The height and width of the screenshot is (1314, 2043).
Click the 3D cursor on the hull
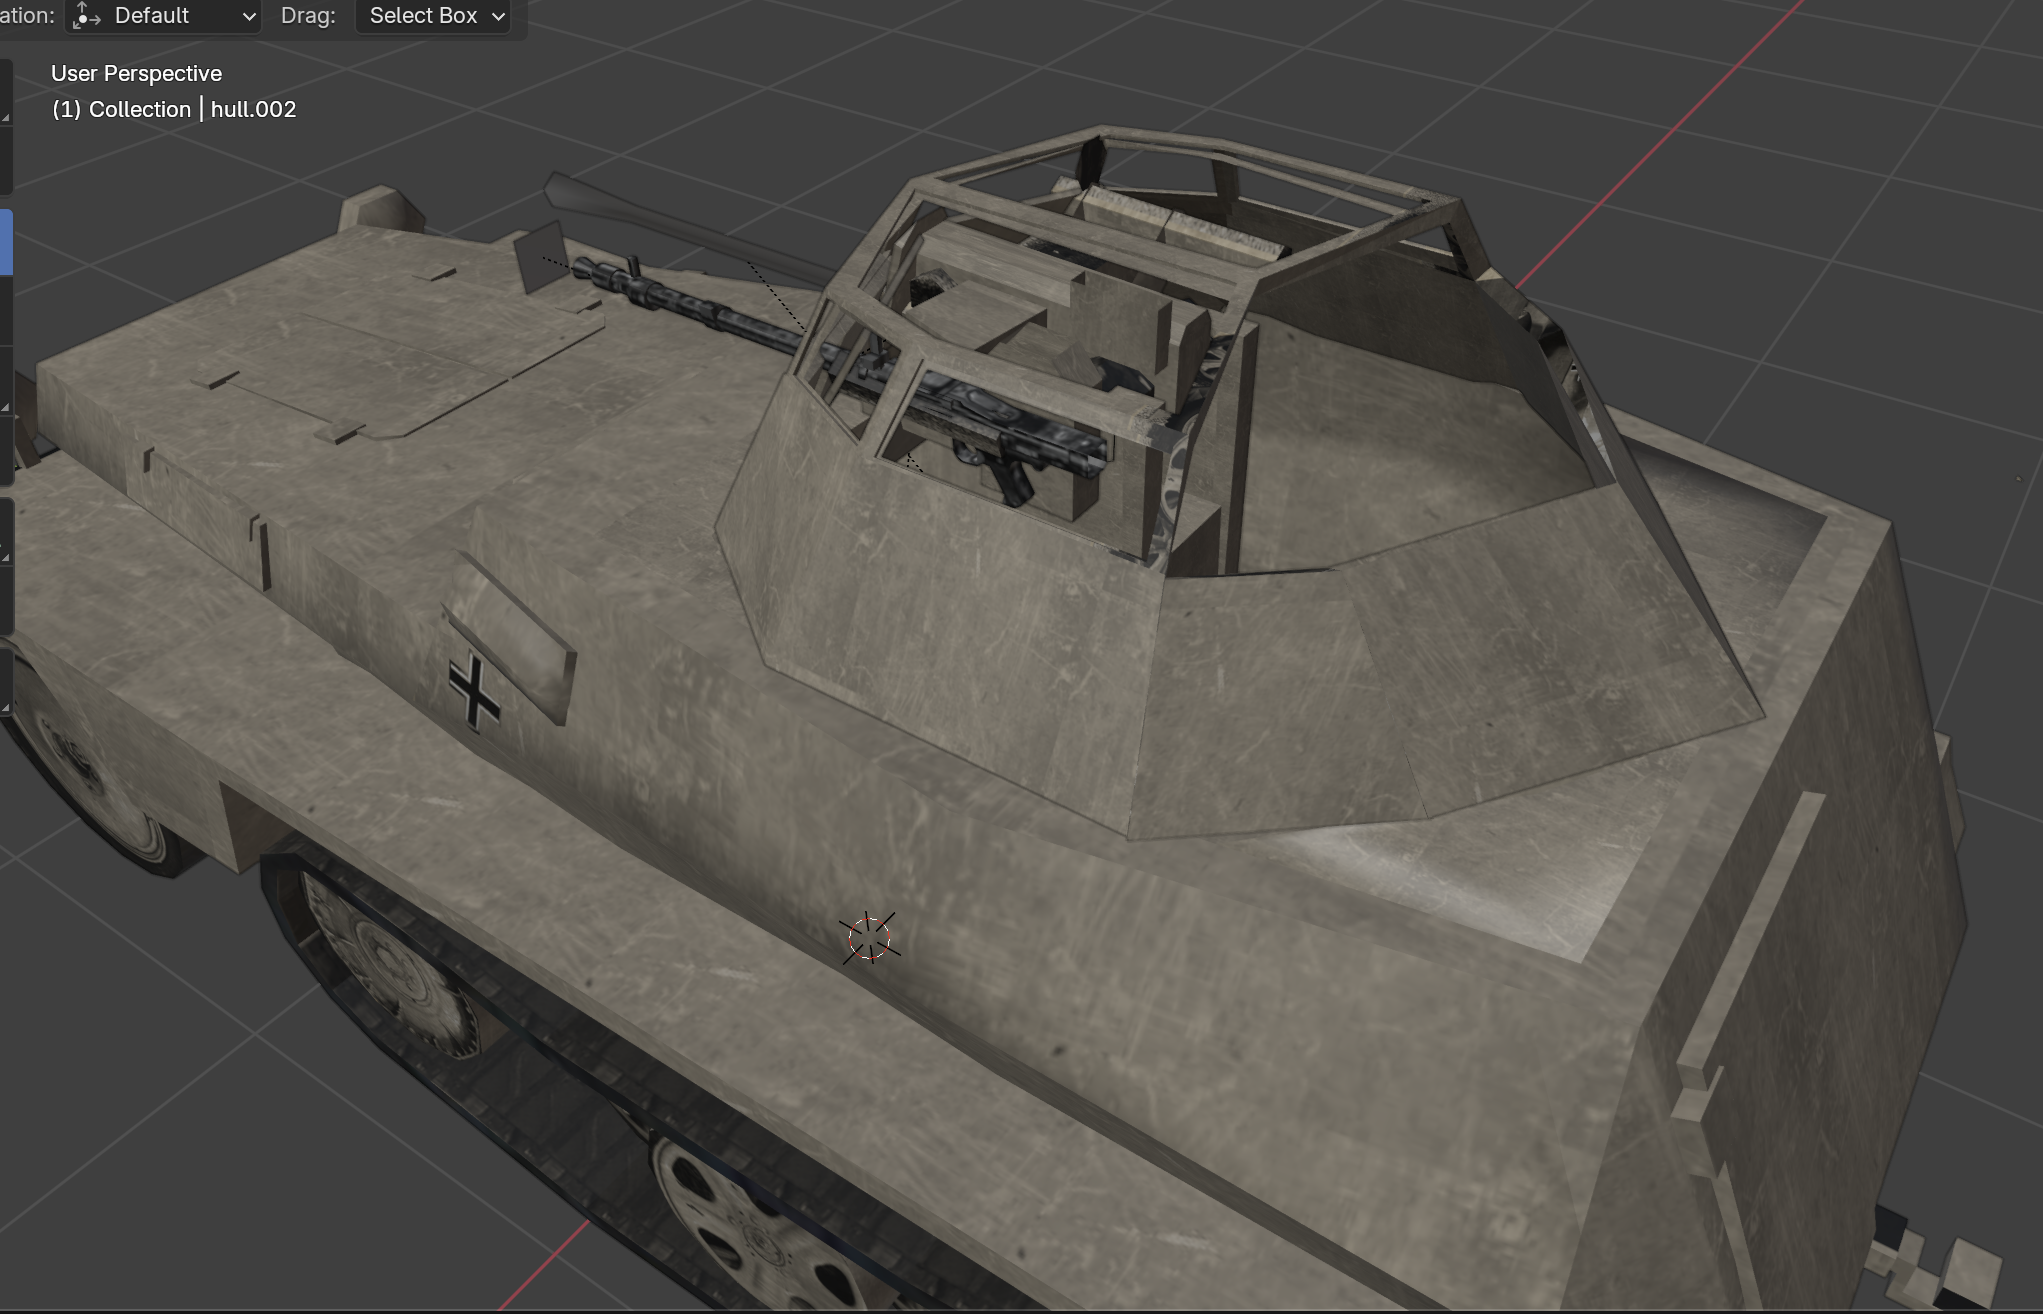pos(869,938)
